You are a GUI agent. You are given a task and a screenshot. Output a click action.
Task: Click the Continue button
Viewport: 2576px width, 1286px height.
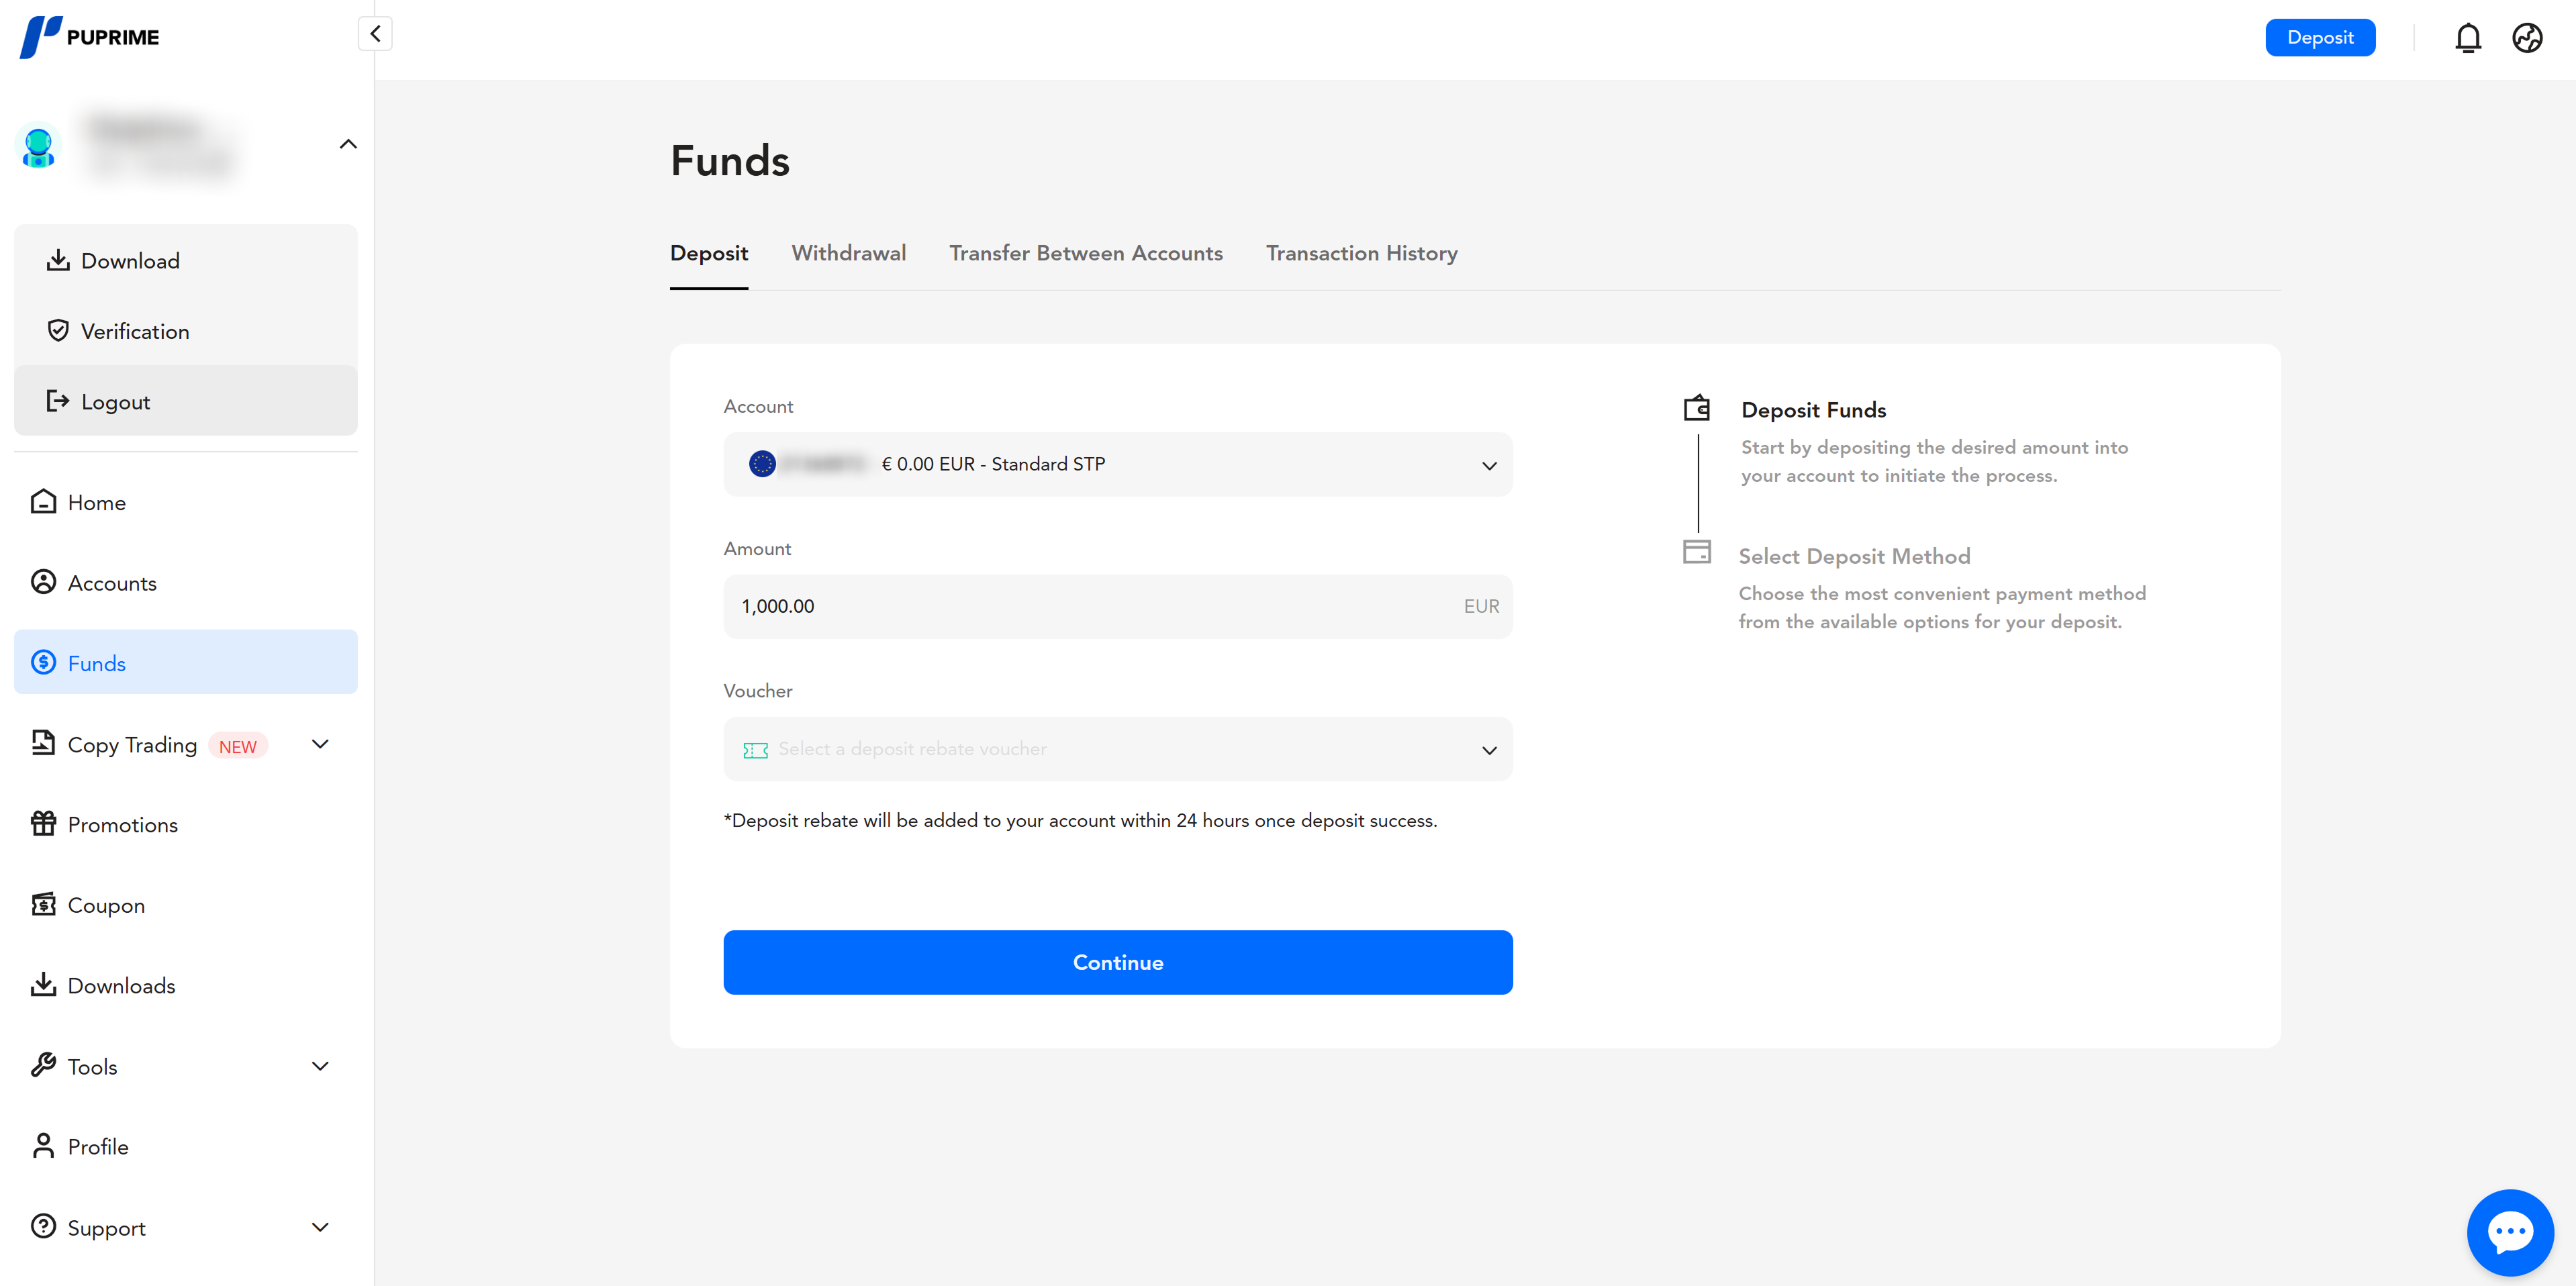[1117, 962]
